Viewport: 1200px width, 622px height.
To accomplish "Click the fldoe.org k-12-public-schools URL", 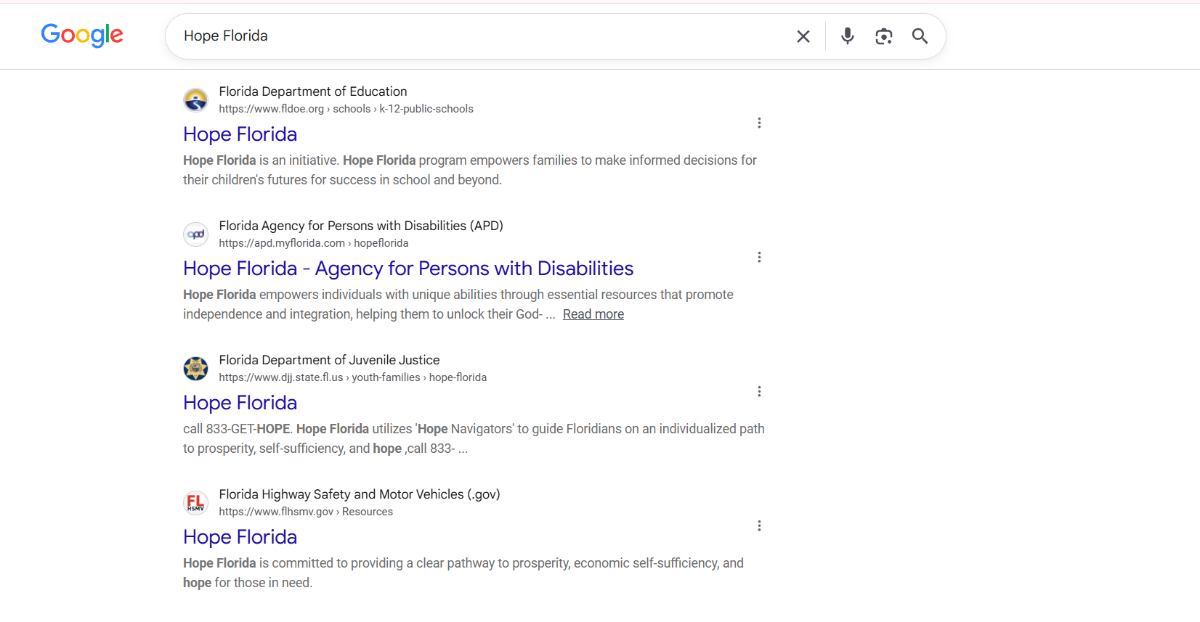I will [346, 109].
